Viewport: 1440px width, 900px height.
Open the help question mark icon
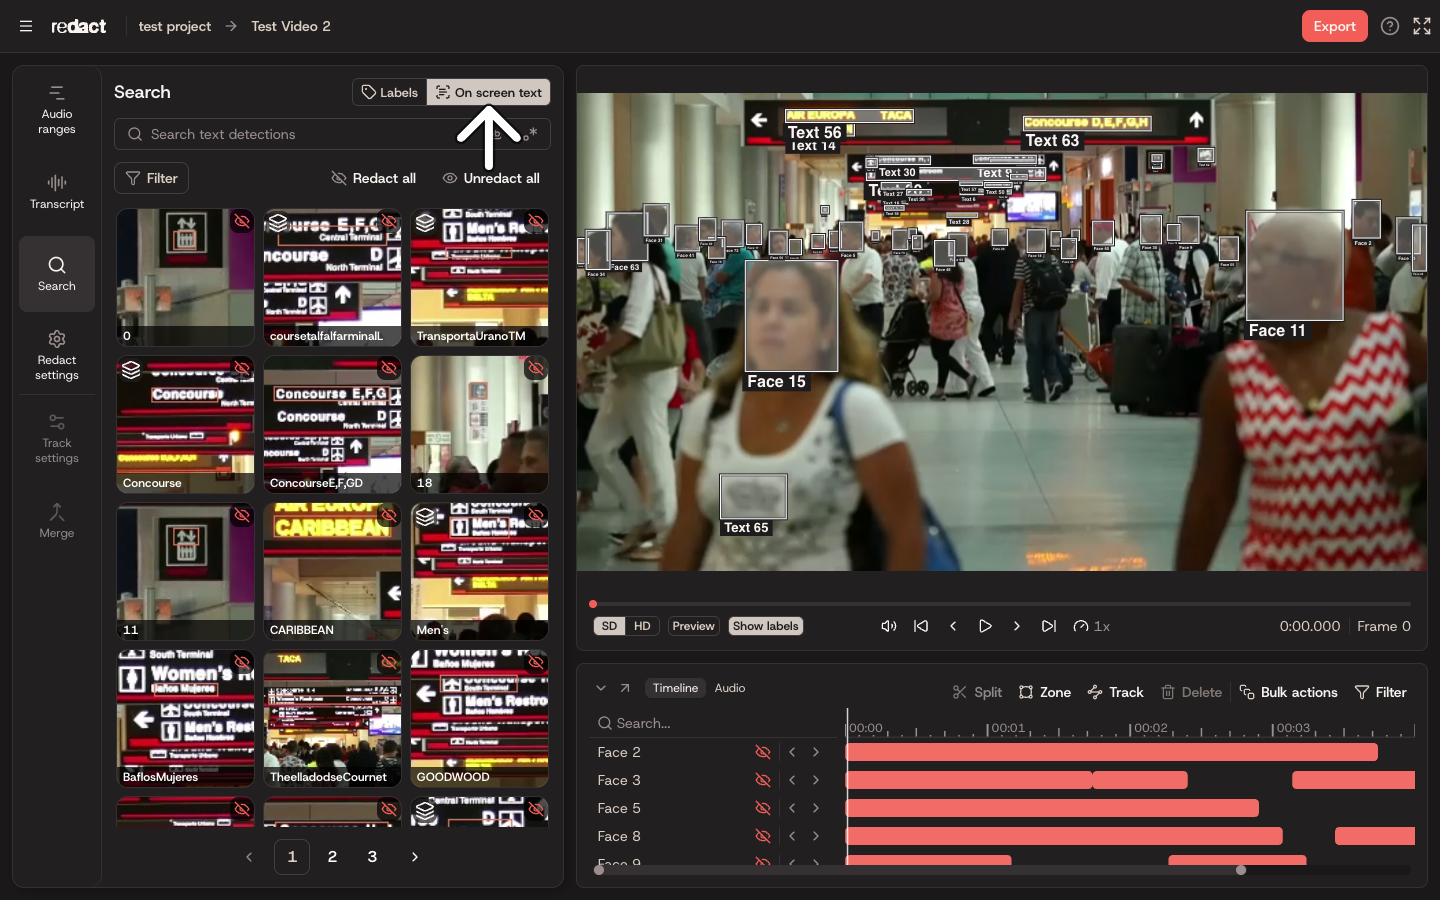(1390, 26)
